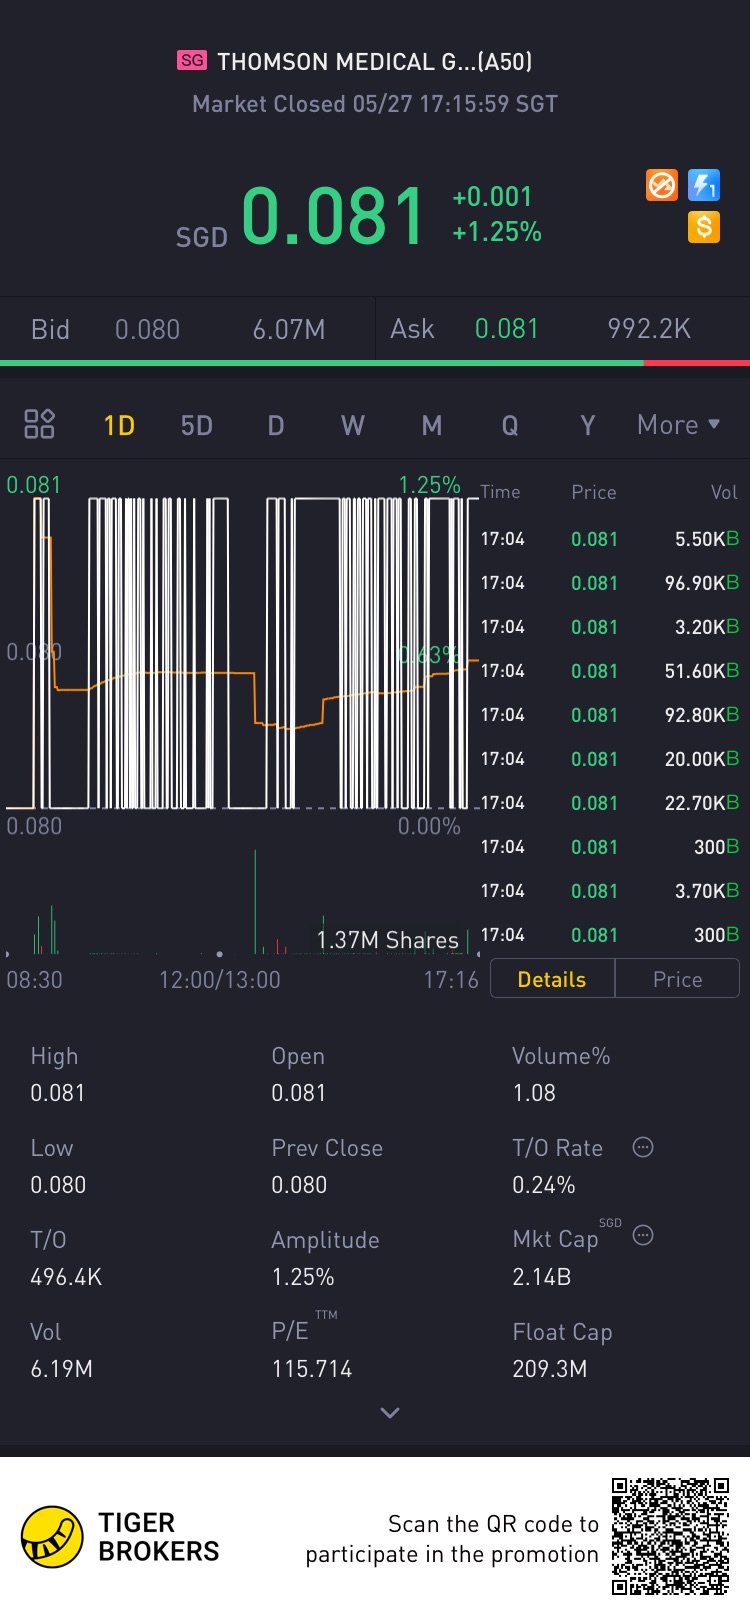Tap the Bid price 0.080
The image size is (750, 1617).
[x=147, y=329]
